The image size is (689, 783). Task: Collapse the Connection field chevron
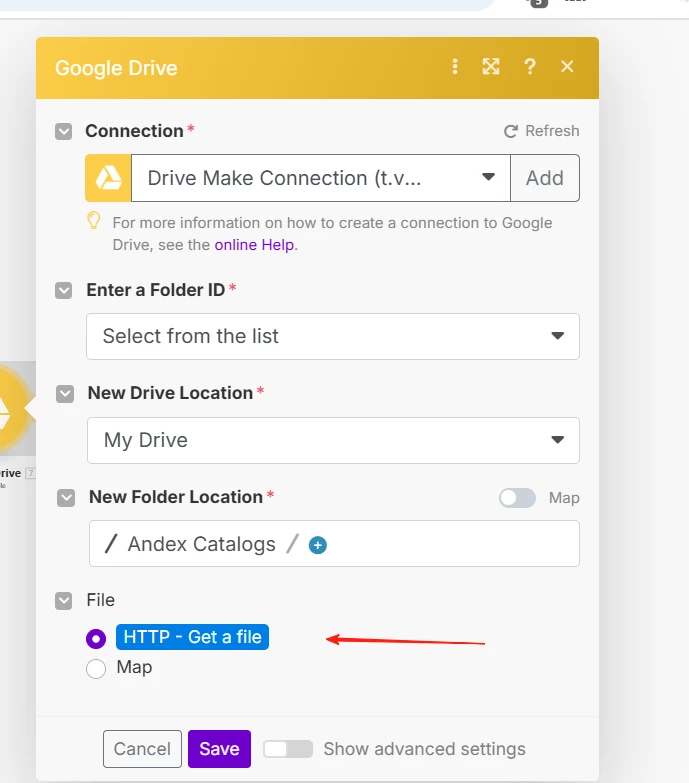click(63, 132)
